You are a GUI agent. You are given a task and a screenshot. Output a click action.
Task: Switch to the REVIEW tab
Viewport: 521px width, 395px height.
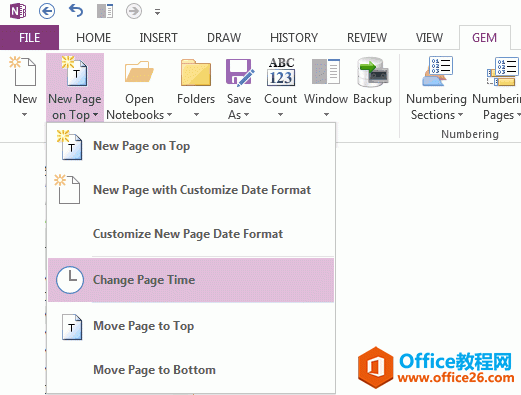tap(367, 38)
